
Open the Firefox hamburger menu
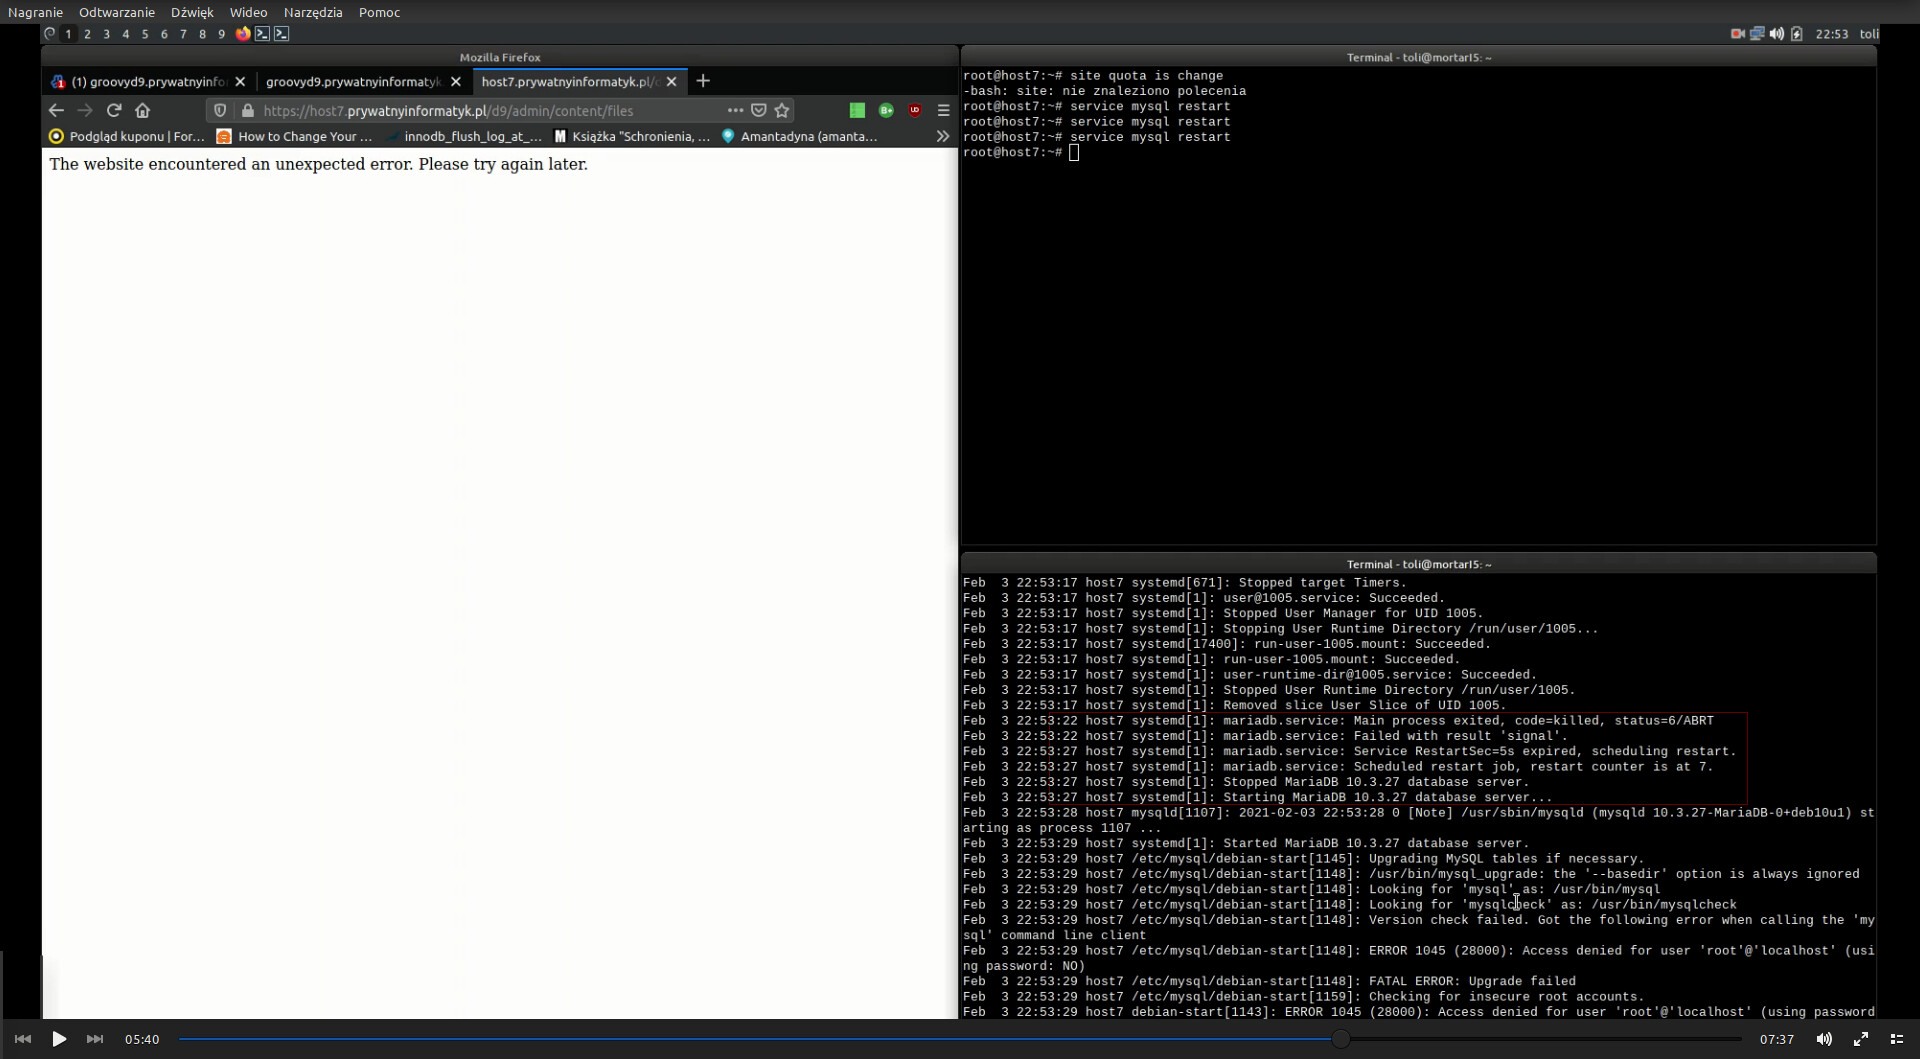click(943, 111)
